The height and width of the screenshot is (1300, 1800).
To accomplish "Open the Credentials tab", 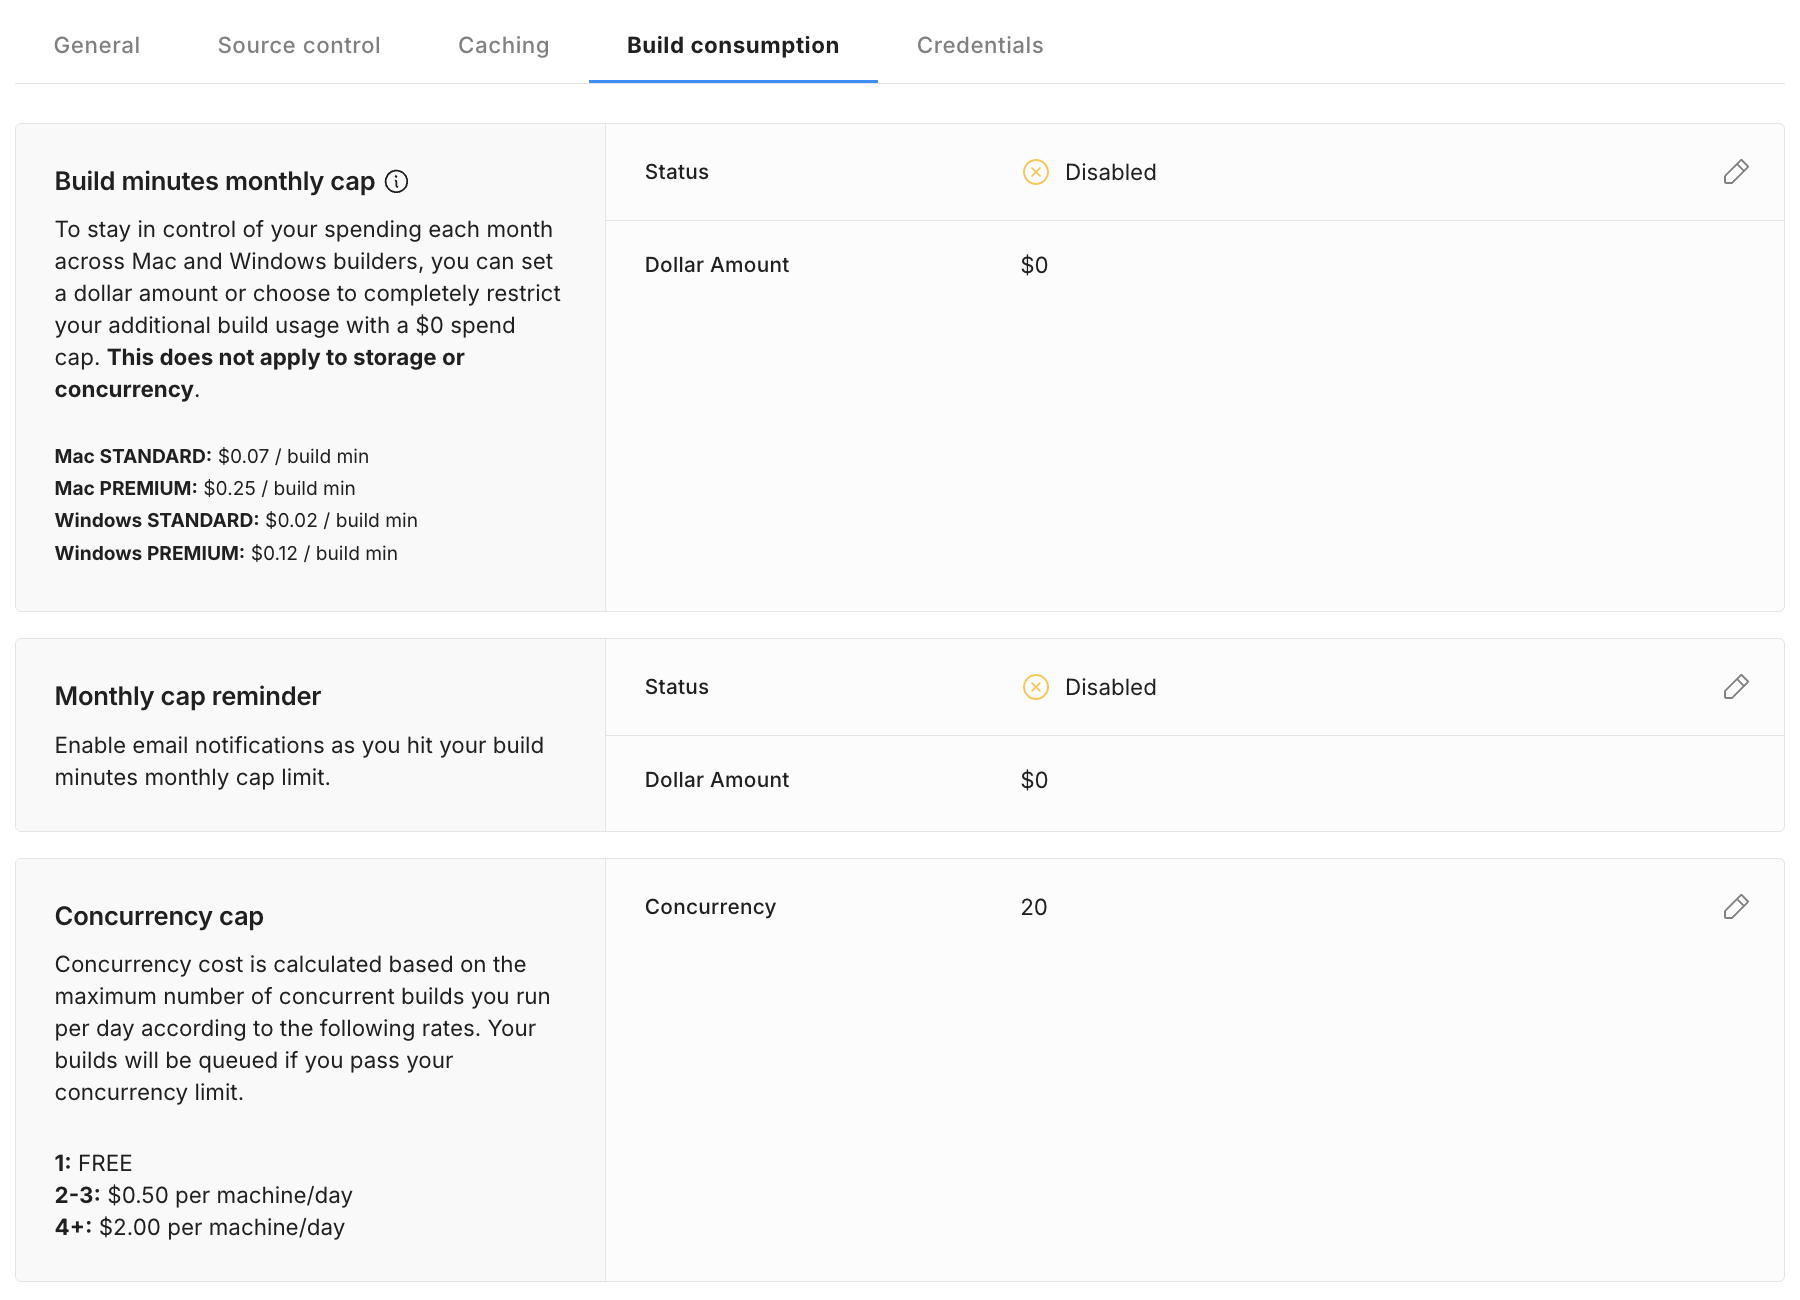I will pyautogui.click(x=979, y=45).
